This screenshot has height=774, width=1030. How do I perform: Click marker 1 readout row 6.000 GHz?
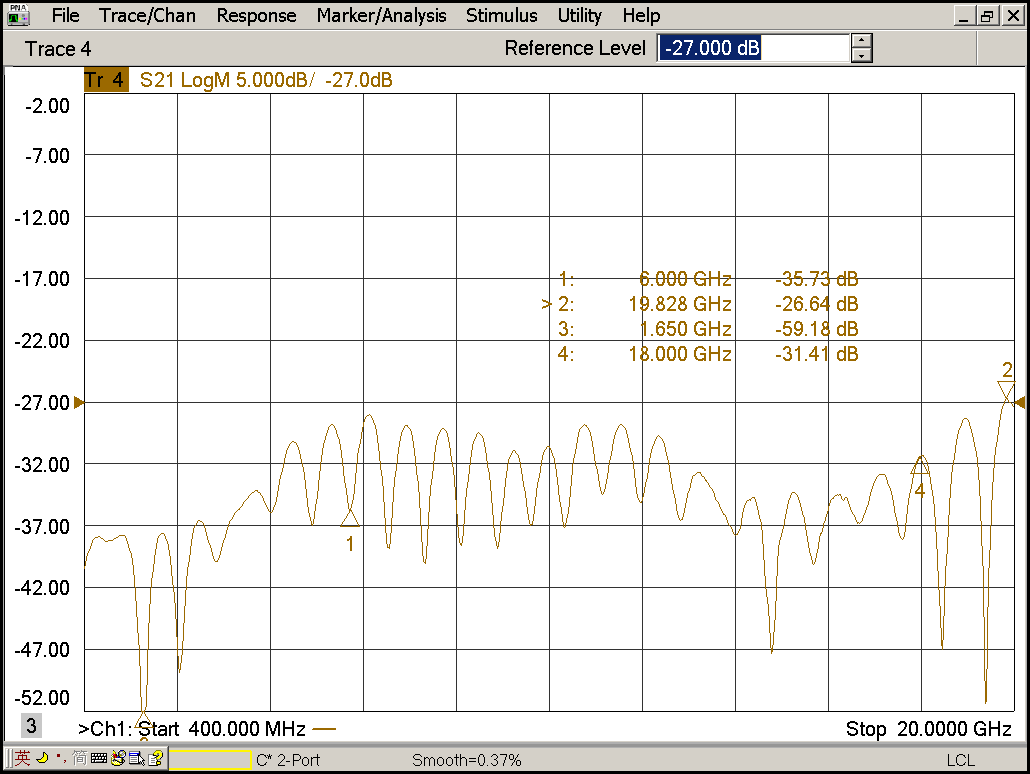point(708,279)
